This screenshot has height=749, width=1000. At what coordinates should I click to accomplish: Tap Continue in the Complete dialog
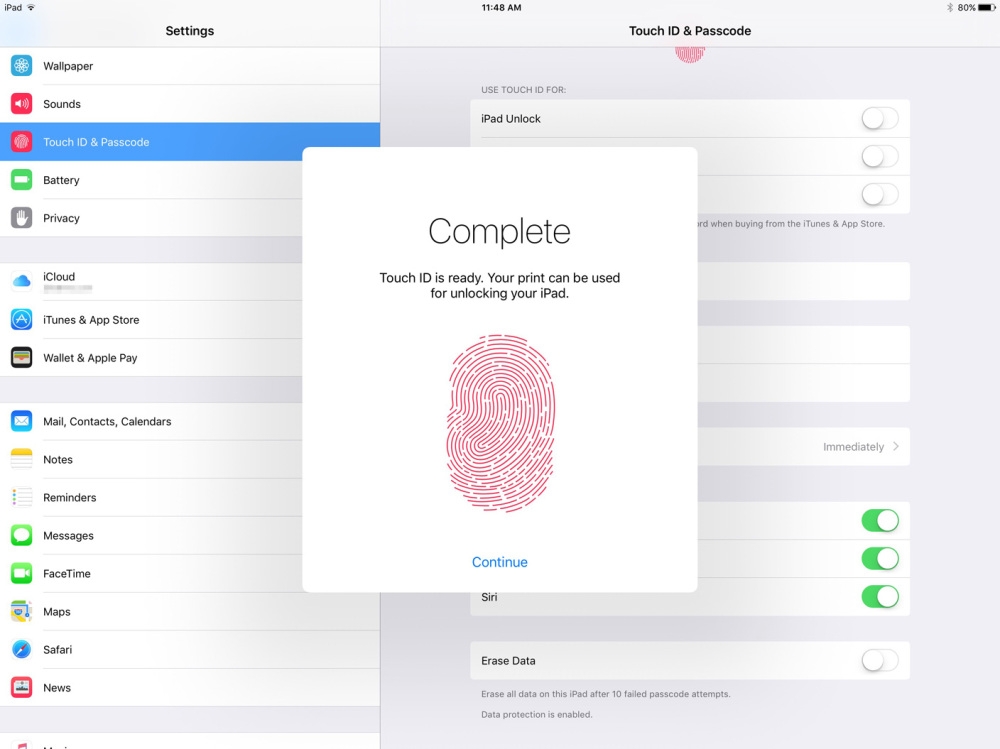pyautogui.click(x=500, y=562)
